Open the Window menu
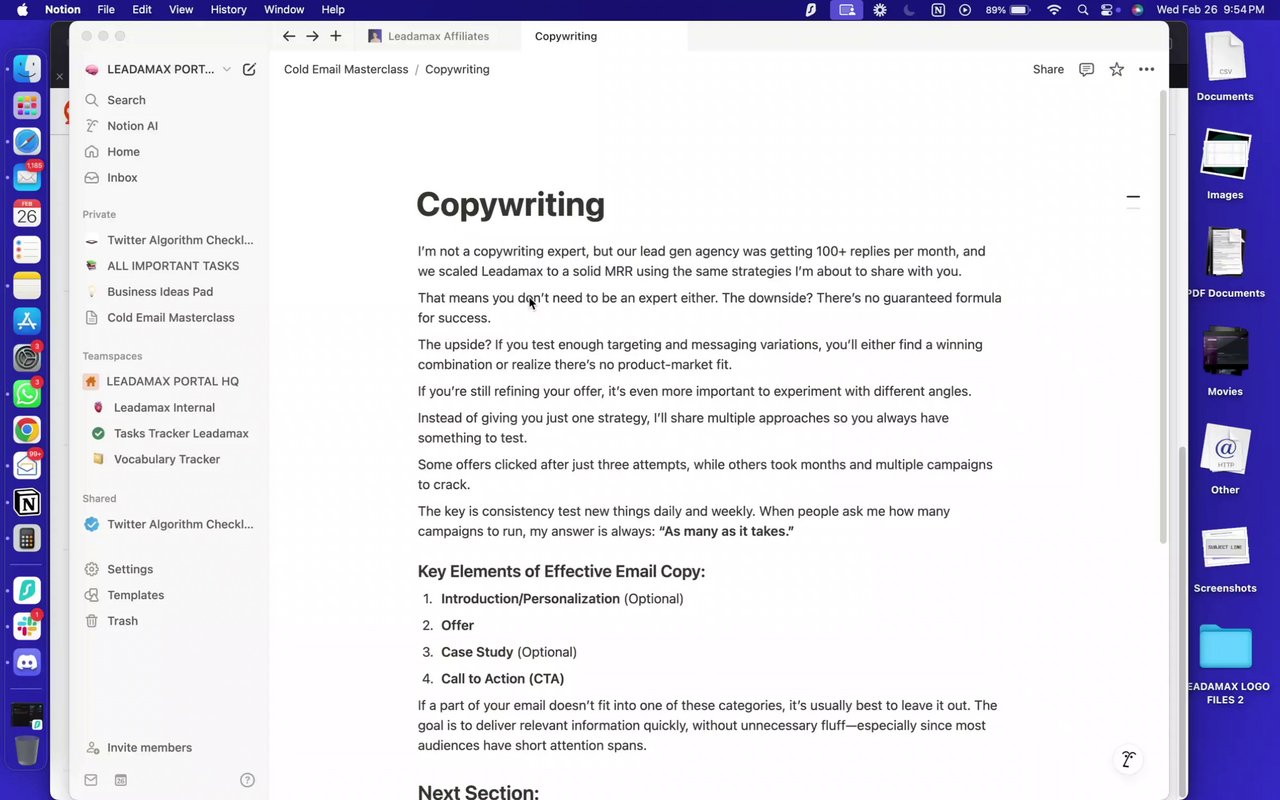Viewport: 1280px width, 800px height. click(284, 9)
